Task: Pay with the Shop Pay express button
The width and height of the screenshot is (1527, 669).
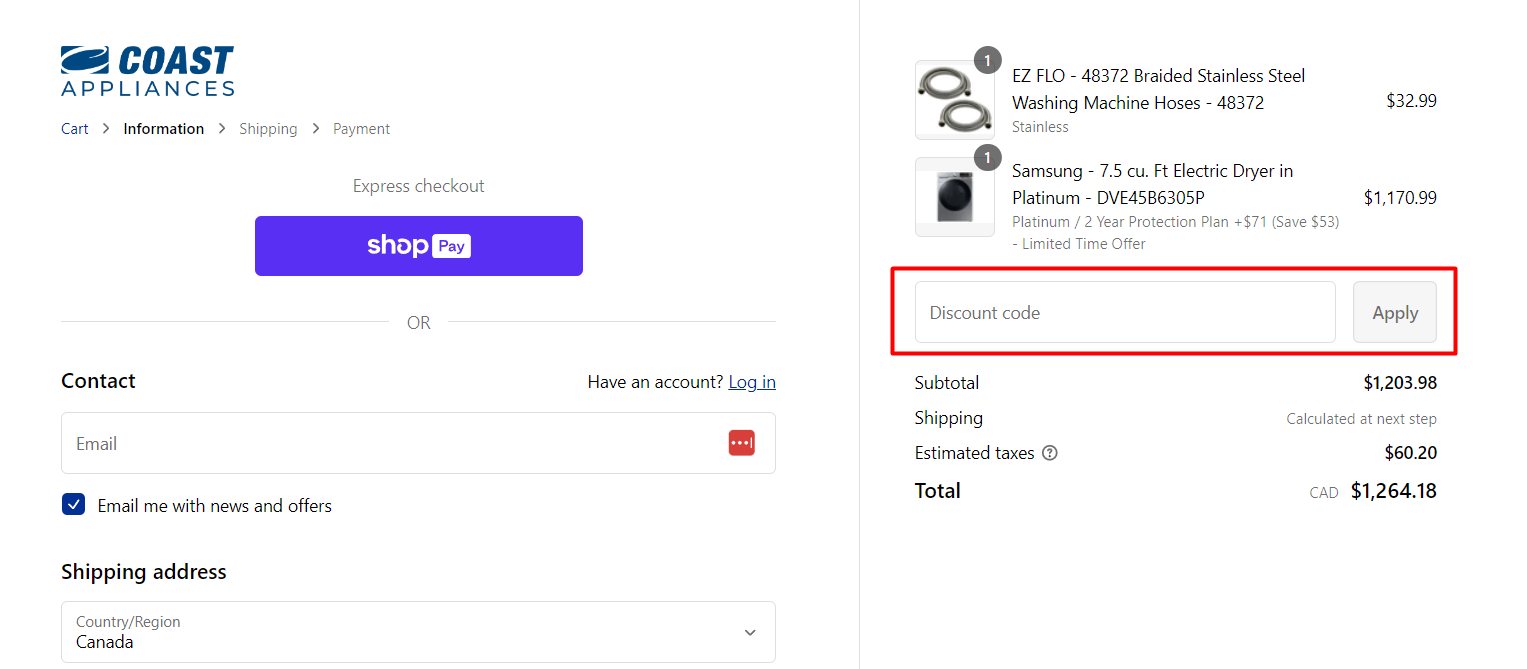Action: pos(419,246)
